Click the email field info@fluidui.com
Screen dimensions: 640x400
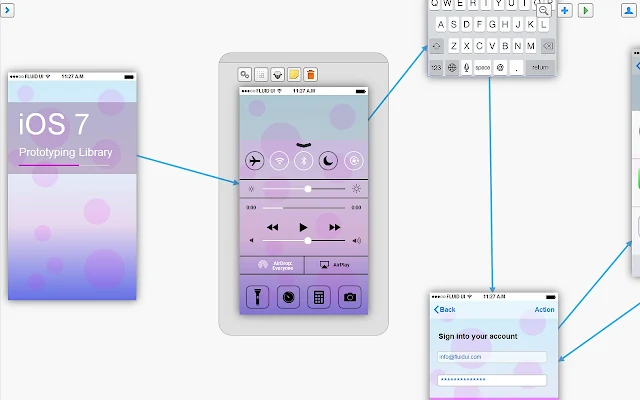tap(492, 357)
